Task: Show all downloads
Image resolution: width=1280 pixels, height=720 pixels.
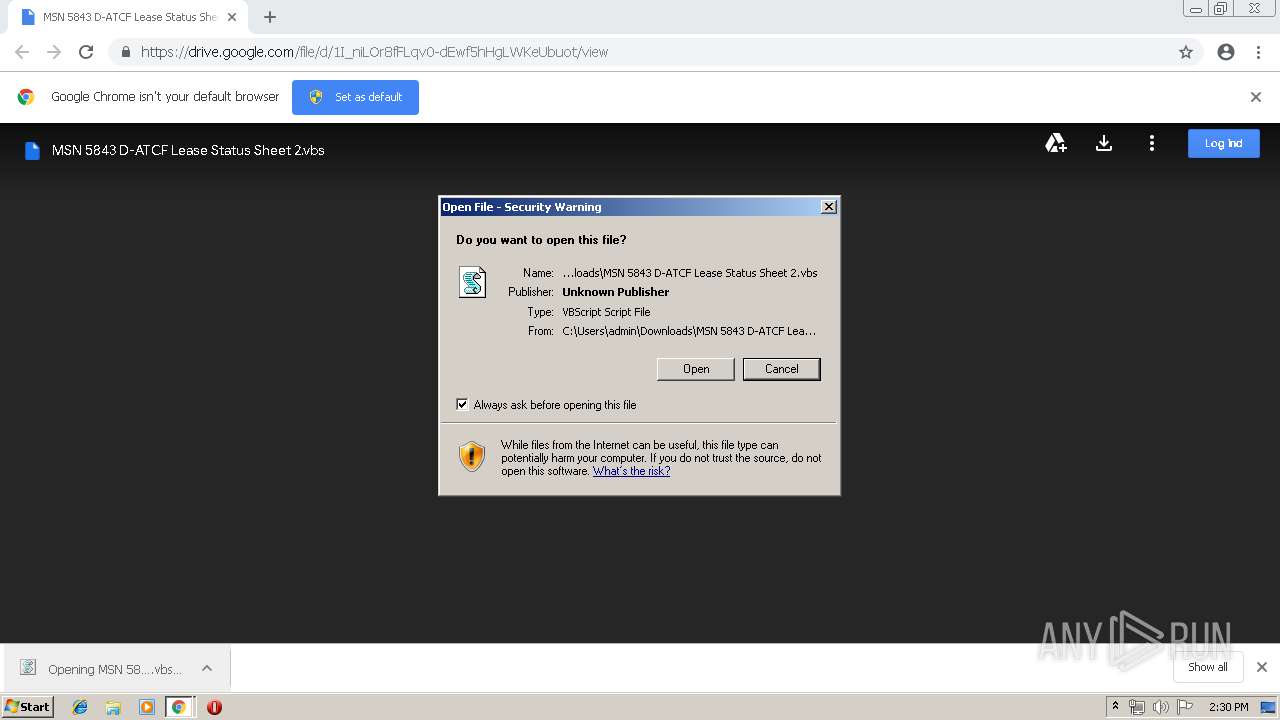Action: click(1208, 667)
